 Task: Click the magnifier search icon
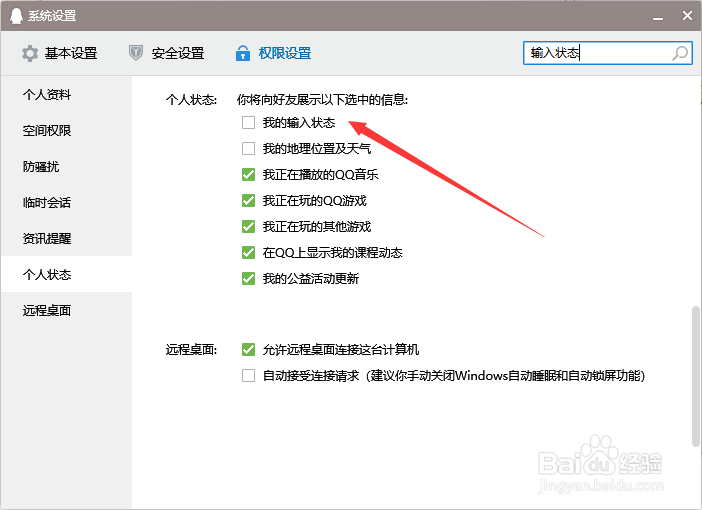(x=680, y=53)
